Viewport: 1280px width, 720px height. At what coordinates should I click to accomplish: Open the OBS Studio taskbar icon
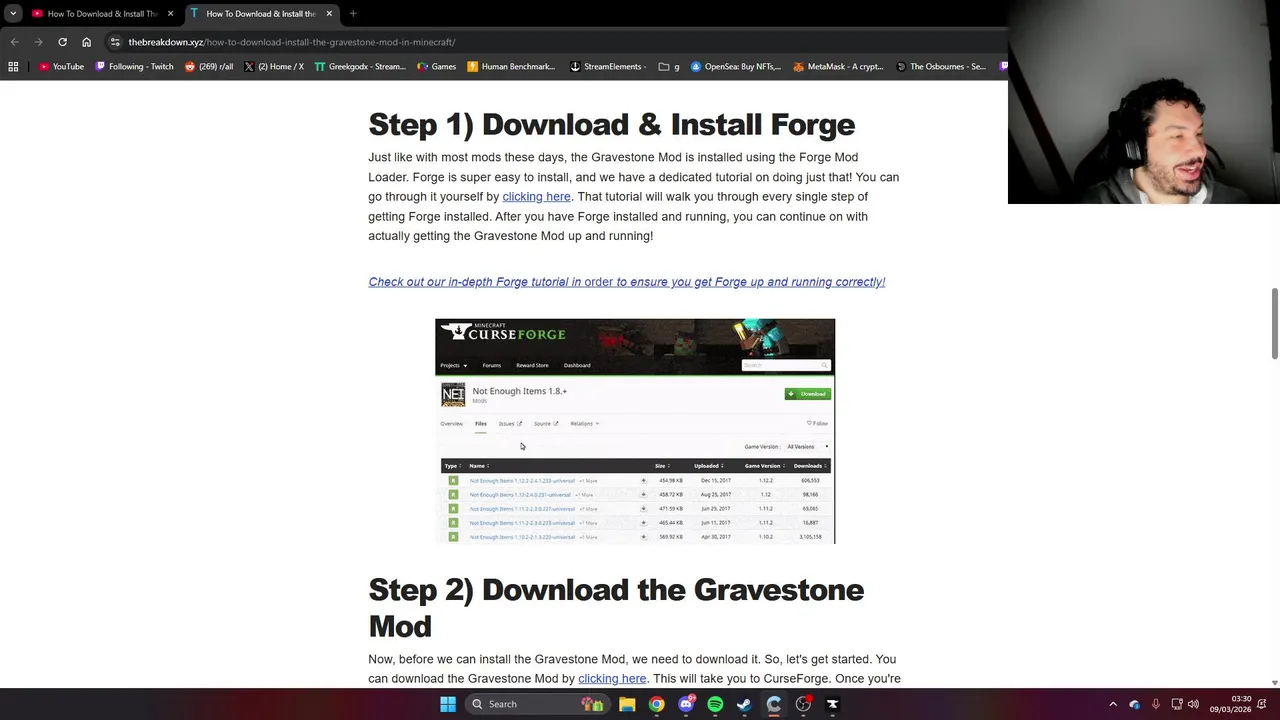point(803,704)
